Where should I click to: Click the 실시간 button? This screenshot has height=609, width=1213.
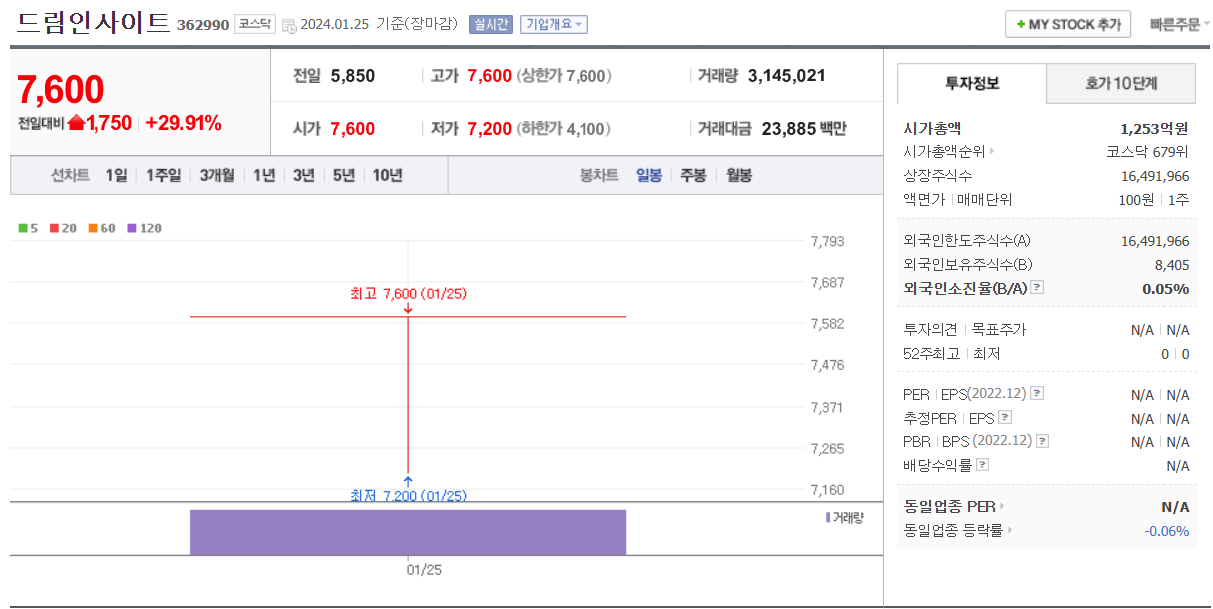tap(490, 24)
